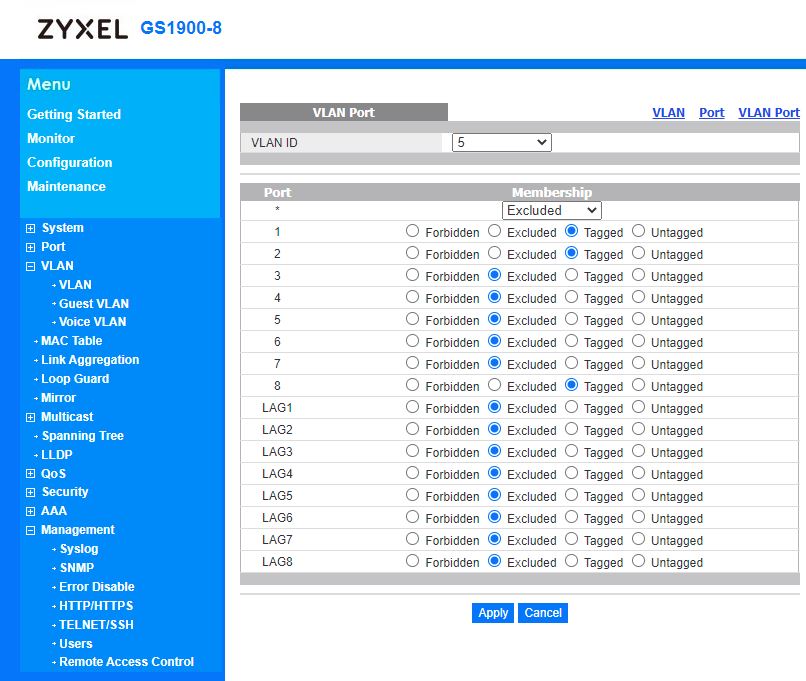Image resolution: width=806 pixels, height=681 pixels.
Task: Click the ZYXEL logo
Action: tap(82, 29)
